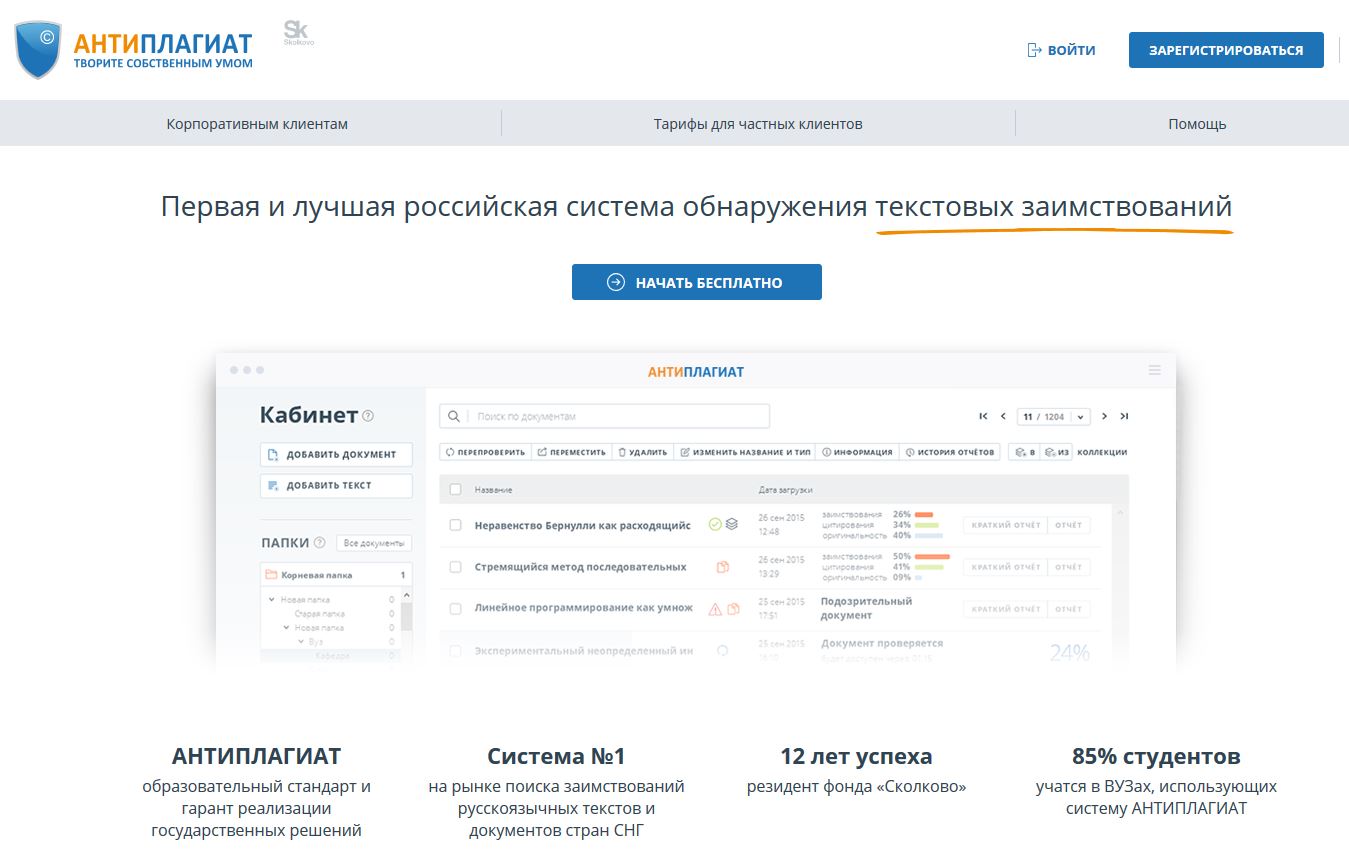This screenshot has height=854, width=1349.
Task: Click the ЗАРЕГИСТРИРОВАТЬСЯ button
Action: pos(1226,50)
